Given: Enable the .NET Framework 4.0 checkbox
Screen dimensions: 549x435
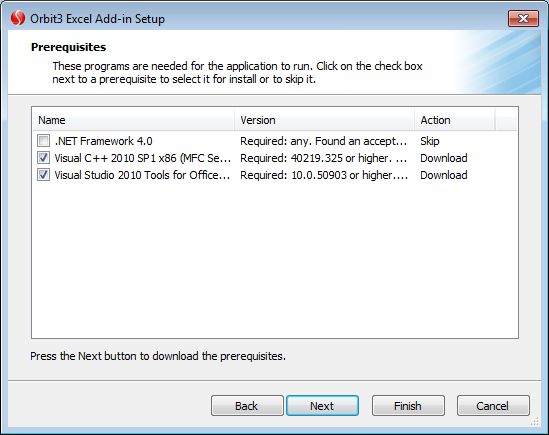Looking at the screenshot, I should pyautogui.click(x=43, y=141).
